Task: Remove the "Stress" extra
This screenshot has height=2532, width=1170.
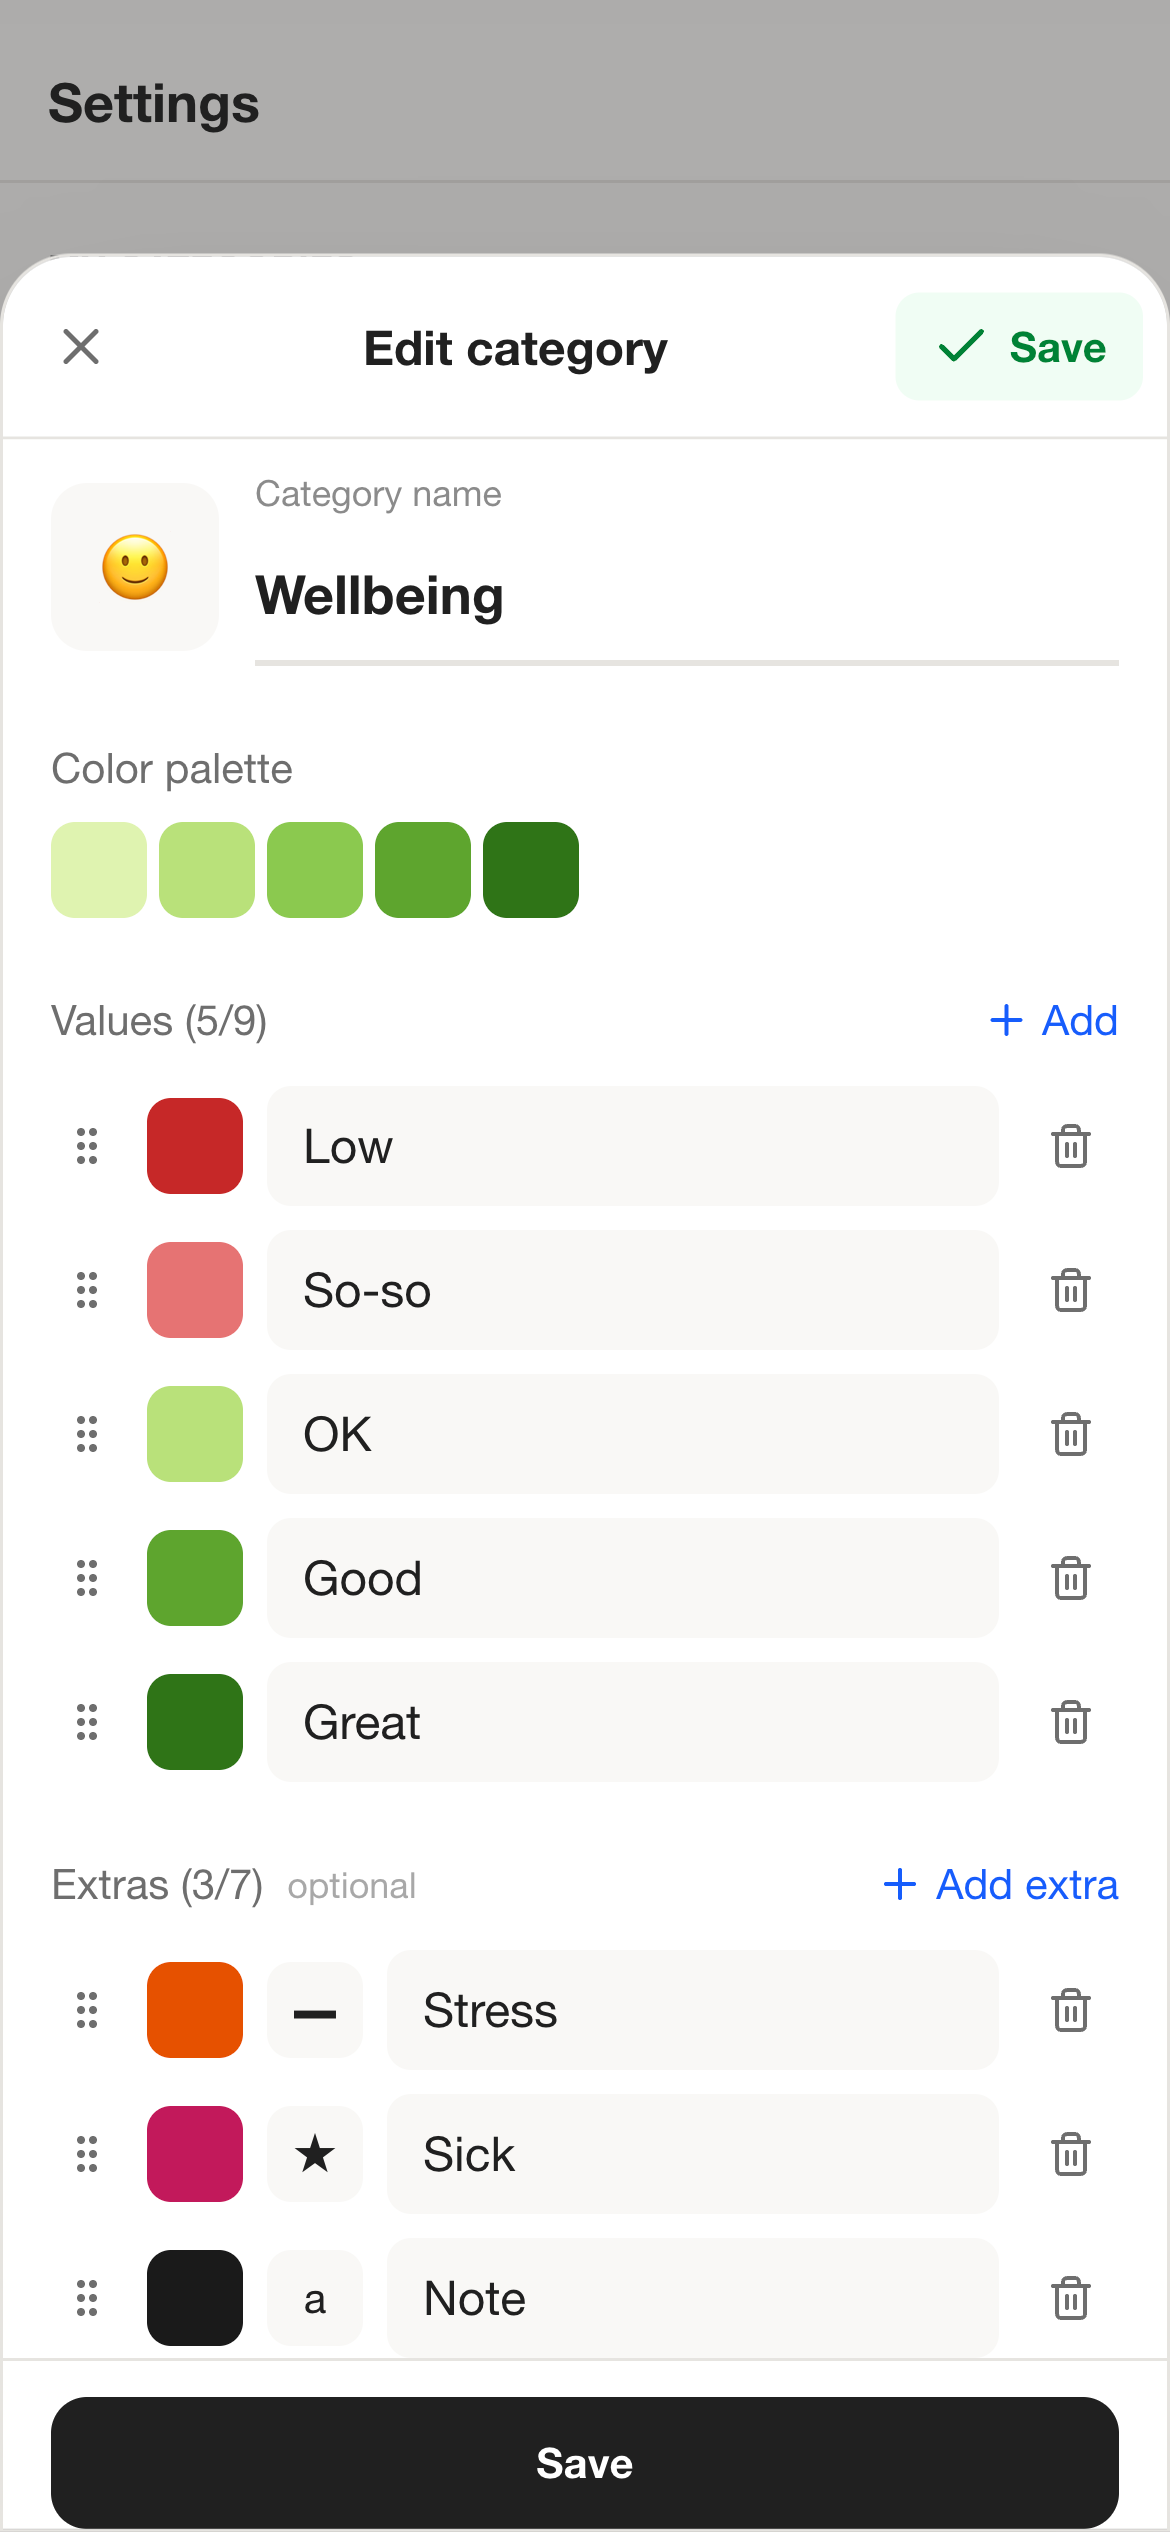Action: click(1071, 2010)
